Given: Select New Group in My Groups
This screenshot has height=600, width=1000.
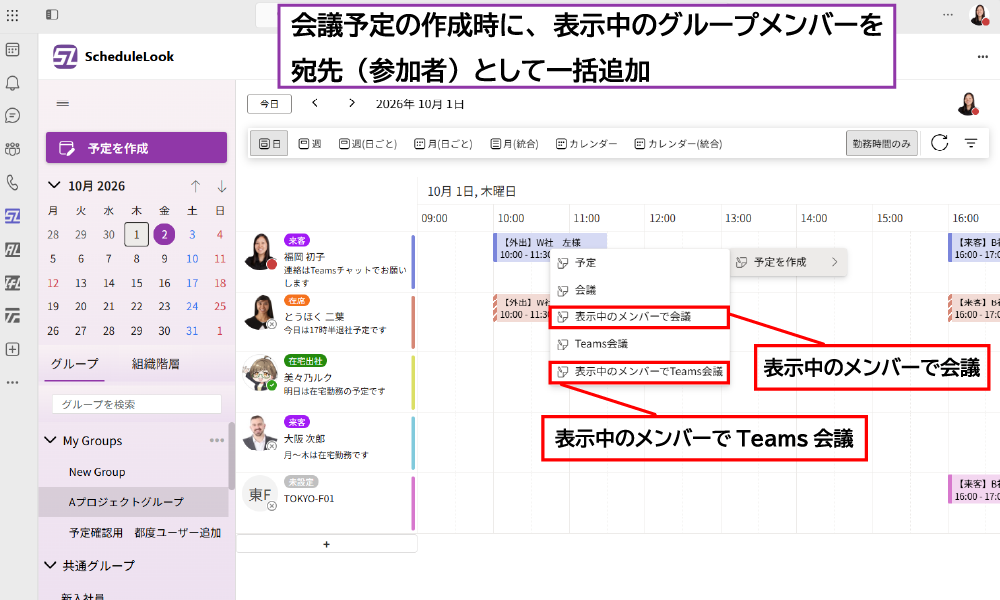Looking at the screenshot, I should click(x=133, y=472).
